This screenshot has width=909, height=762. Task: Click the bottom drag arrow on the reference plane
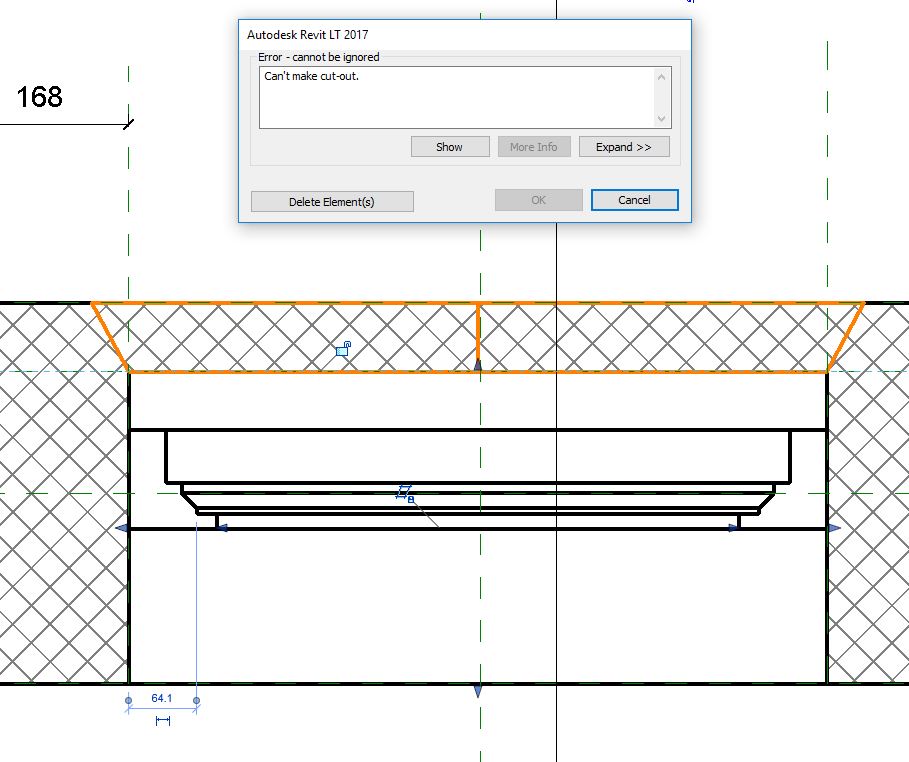[x=478, y=688]
